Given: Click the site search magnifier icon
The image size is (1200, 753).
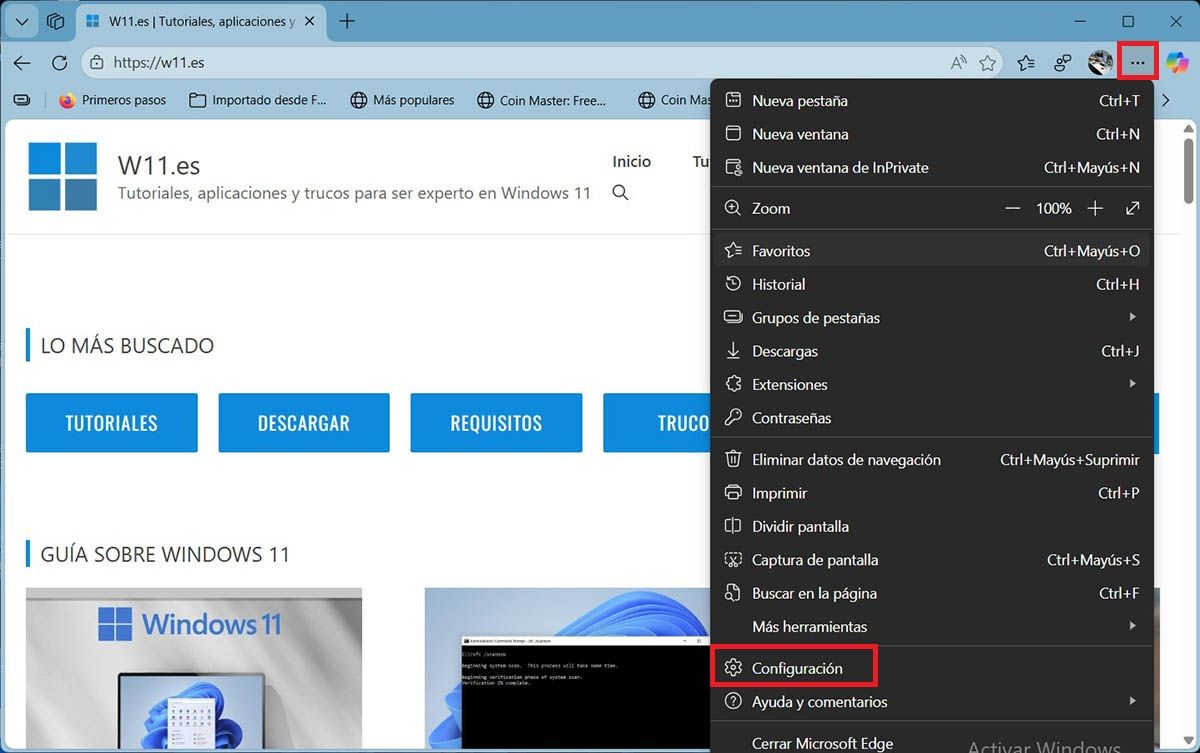Looking at the screenshot, I should pos(620,193).
